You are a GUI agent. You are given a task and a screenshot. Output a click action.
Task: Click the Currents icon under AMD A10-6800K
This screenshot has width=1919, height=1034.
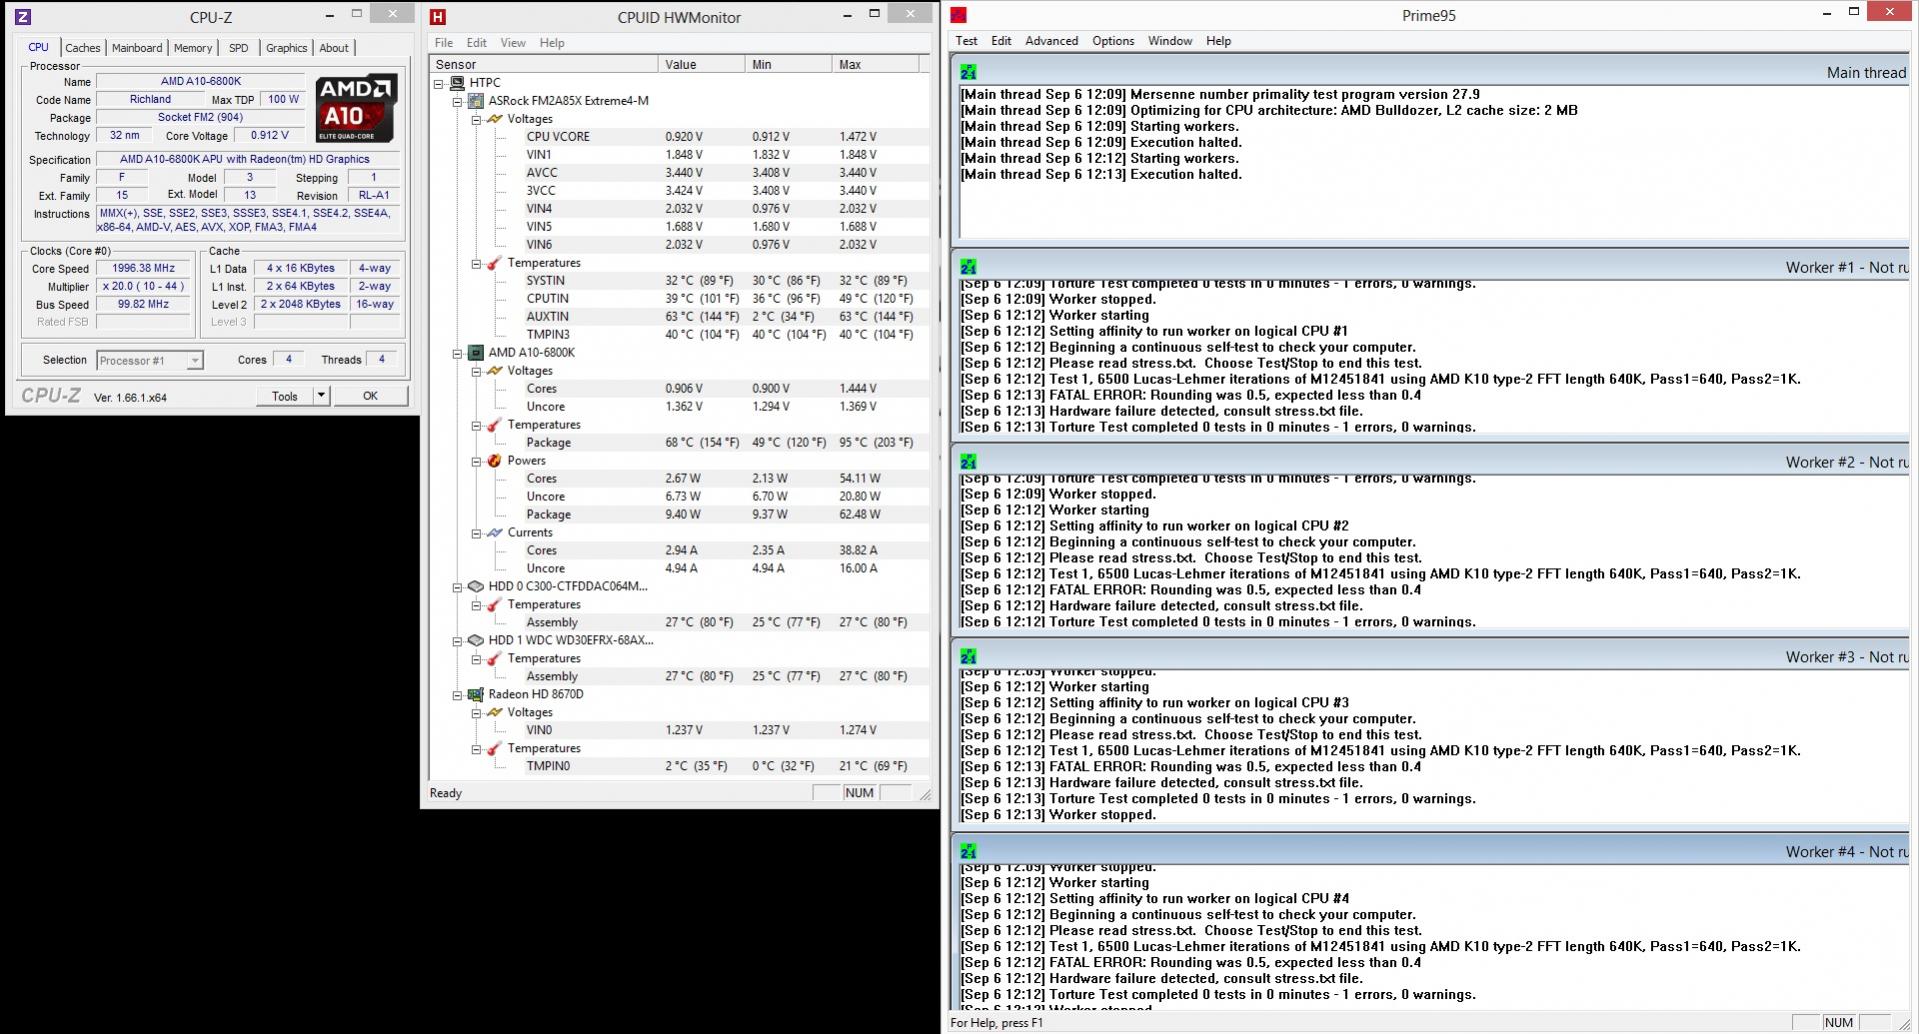494,533
